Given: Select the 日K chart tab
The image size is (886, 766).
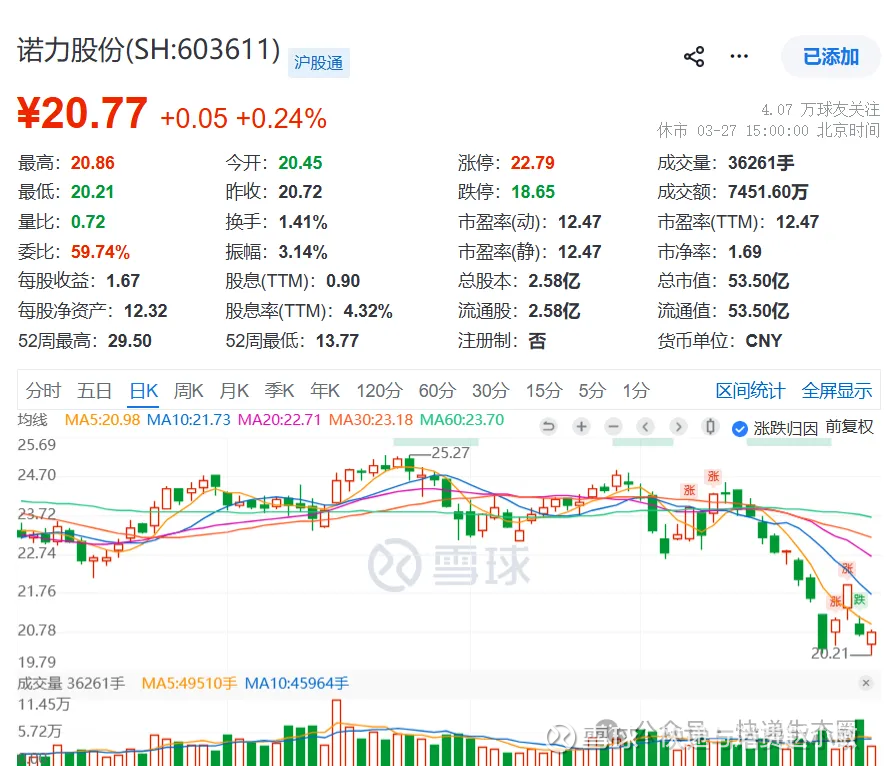Looking at the screenshot, I should coord(144,390).
